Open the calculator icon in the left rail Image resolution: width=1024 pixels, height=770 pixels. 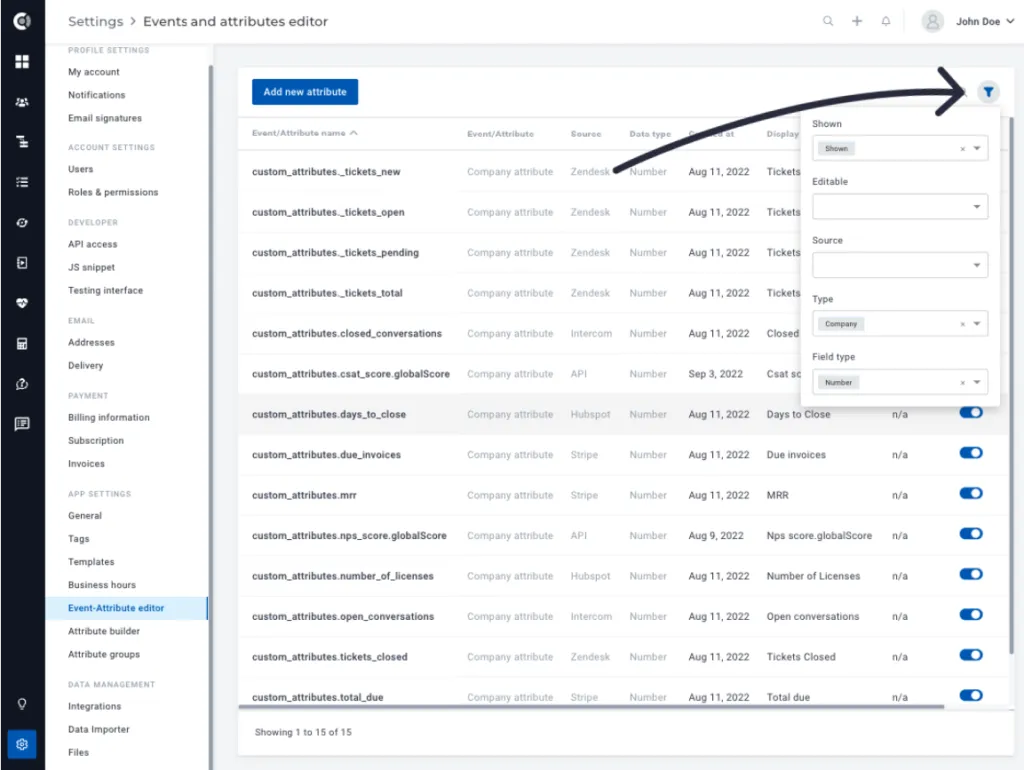pyautogui.click(x=22, y=344)
